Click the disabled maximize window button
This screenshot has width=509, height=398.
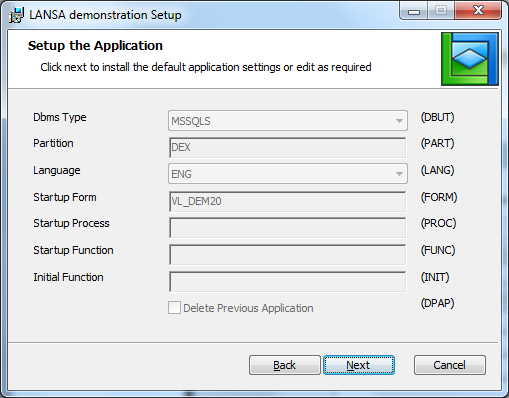441,11
